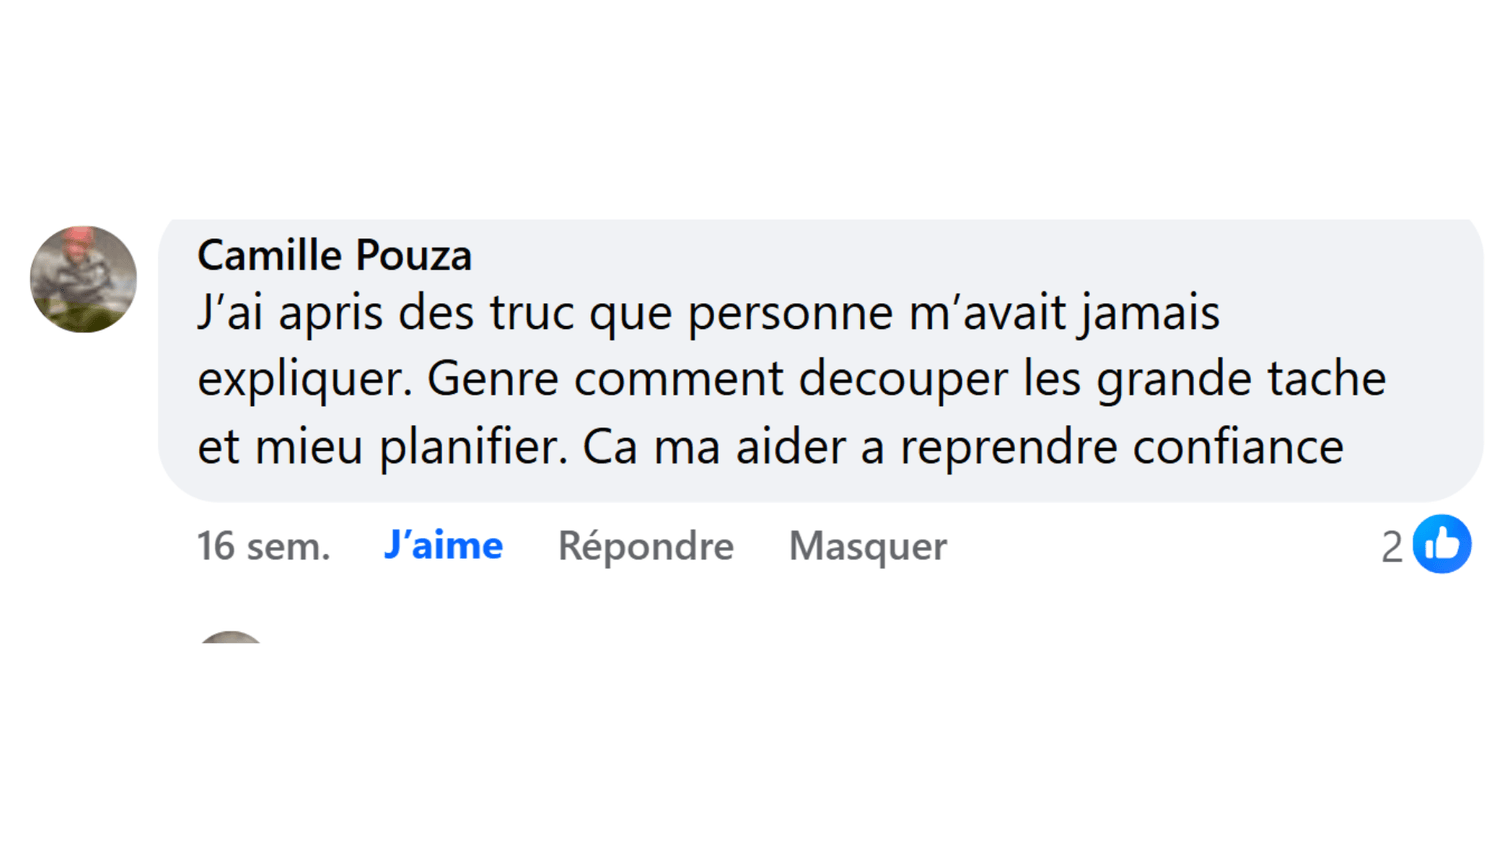The width and height of the screenshot is (1500, 844).
Task: Click the partial avatar of the next comment
Action: tap(231, 637)
